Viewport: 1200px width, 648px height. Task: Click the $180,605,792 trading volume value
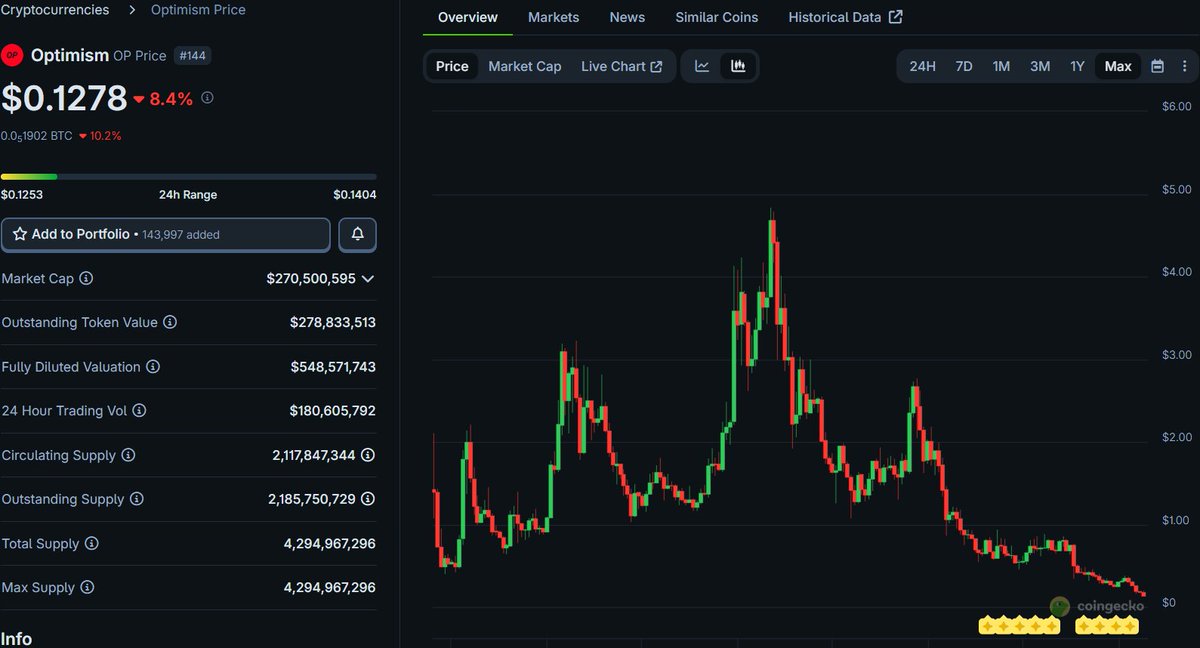pyautogui.click(x=333, y=411)
